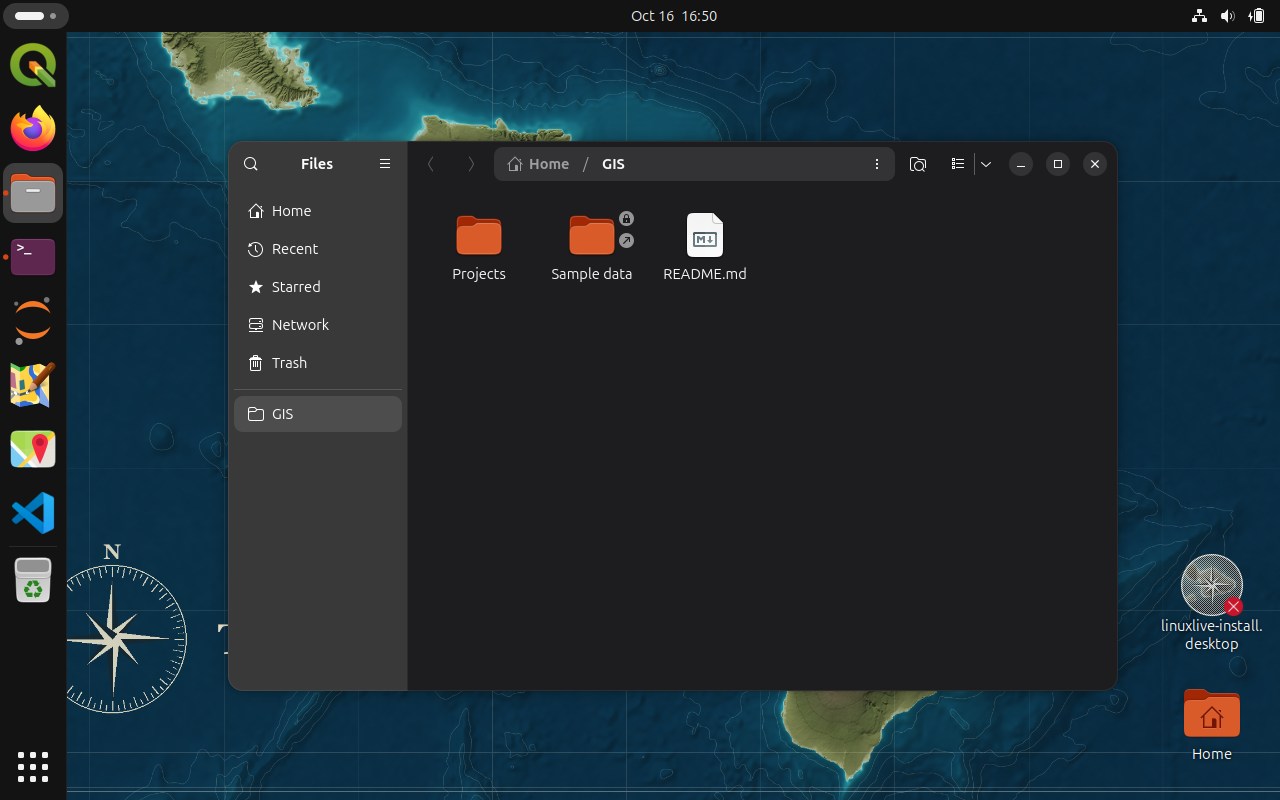1280x800 pixels.
Task: Launch QGIS from the dock
Action: (33, 65)
